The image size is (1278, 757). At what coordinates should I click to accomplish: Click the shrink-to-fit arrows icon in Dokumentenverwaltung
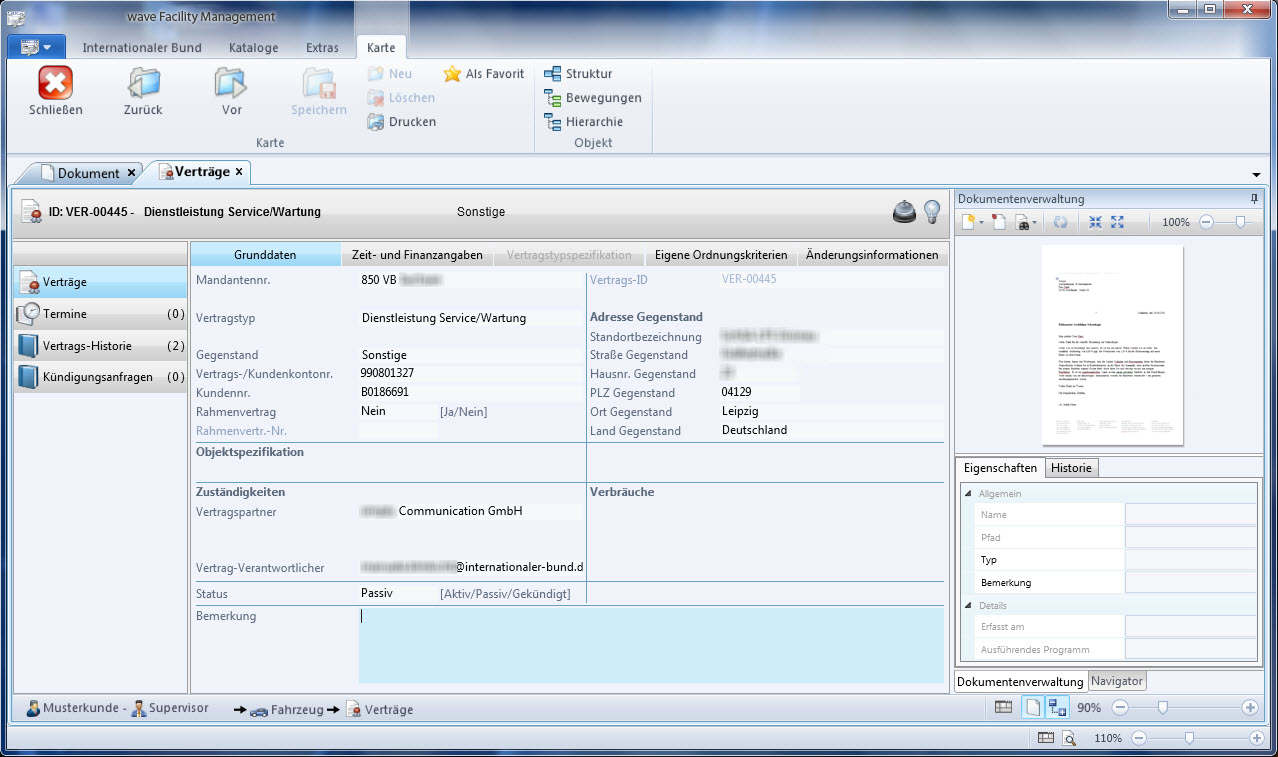(1096, 222)
